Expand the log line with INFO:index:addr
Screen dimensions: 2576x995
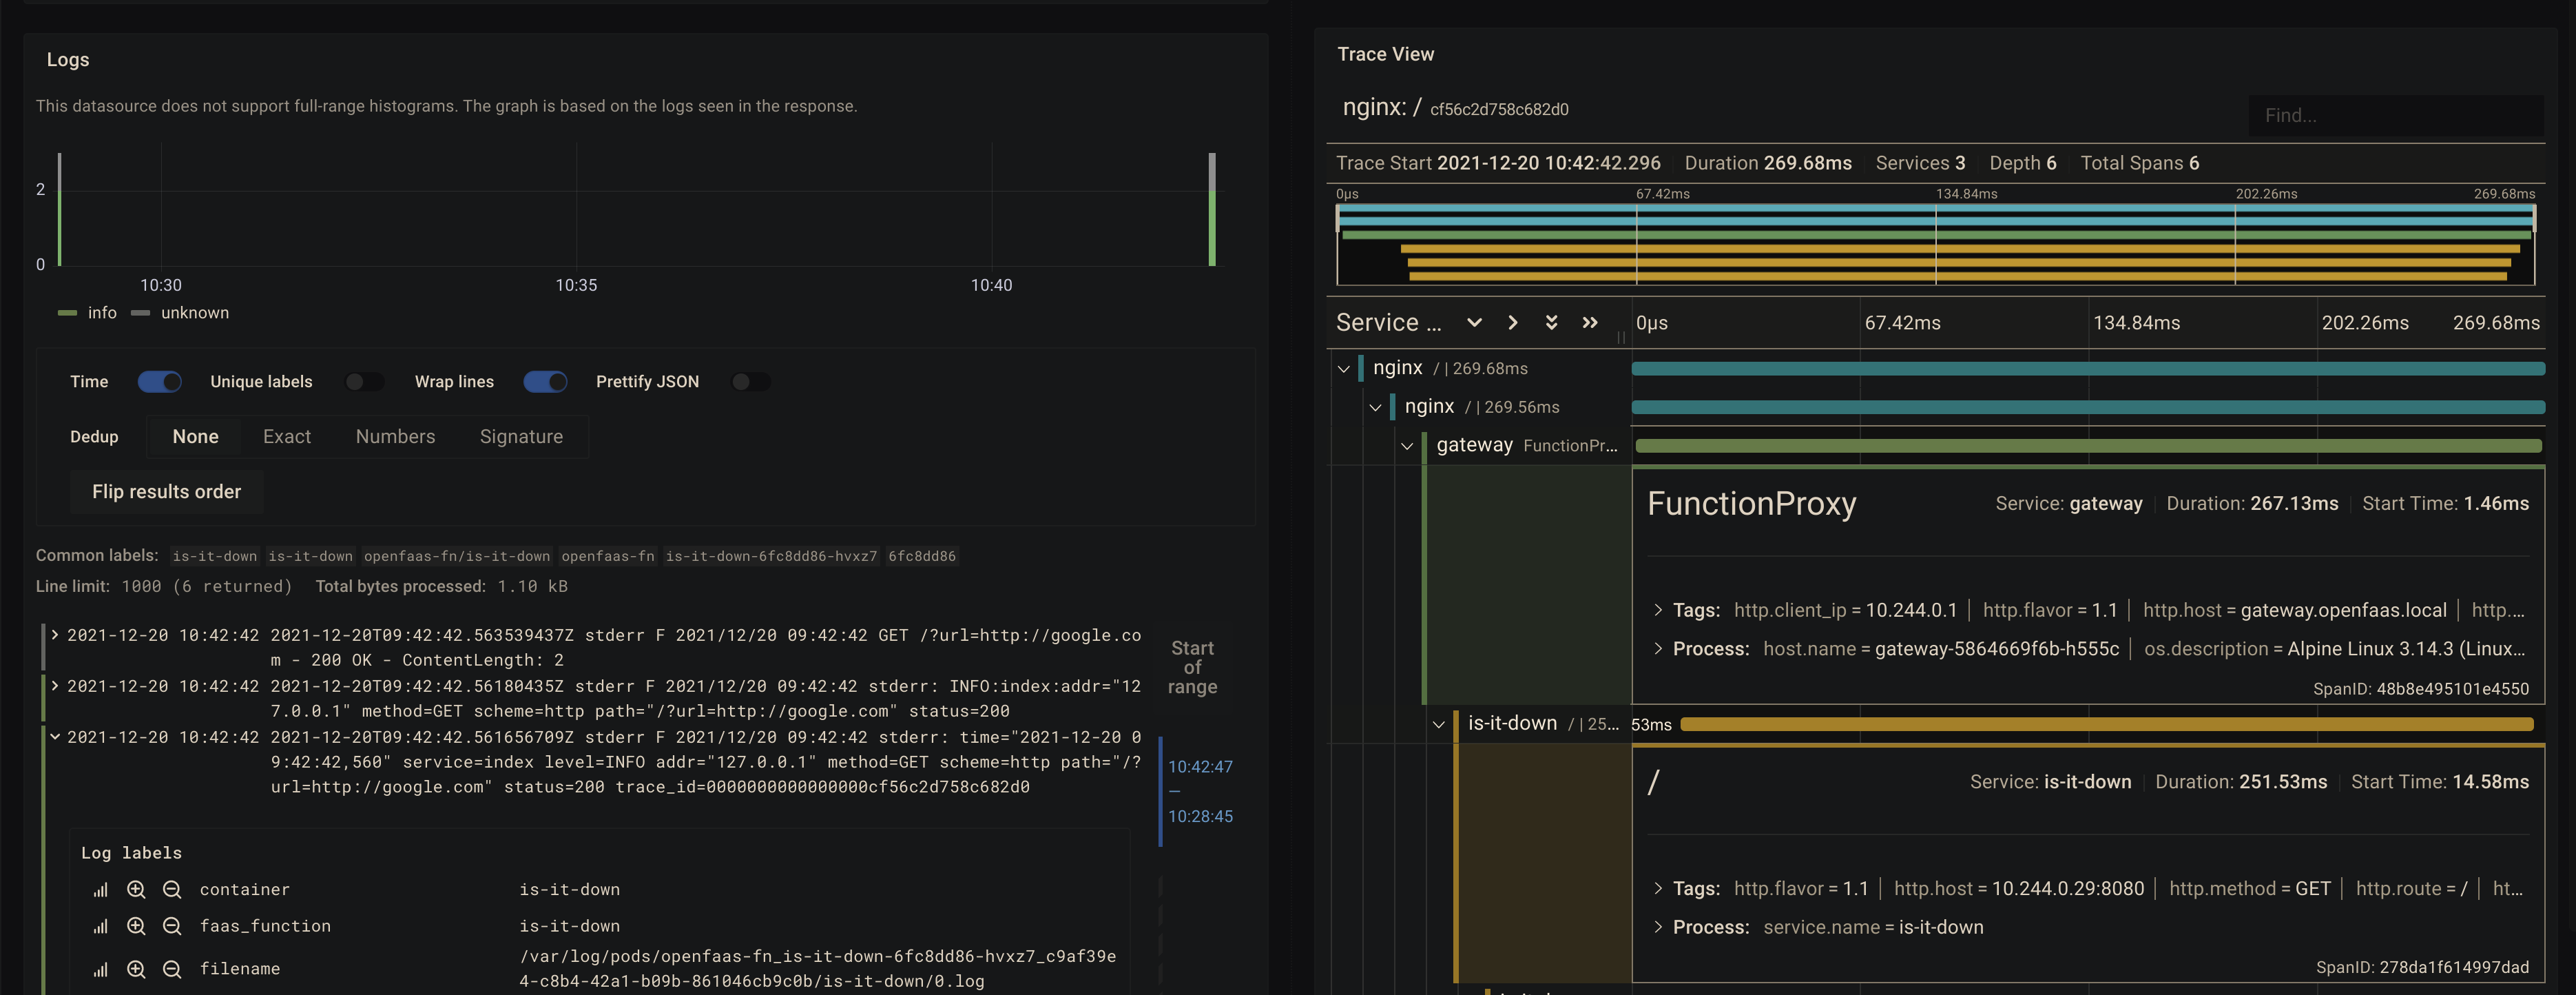click(x=55, y=686)
